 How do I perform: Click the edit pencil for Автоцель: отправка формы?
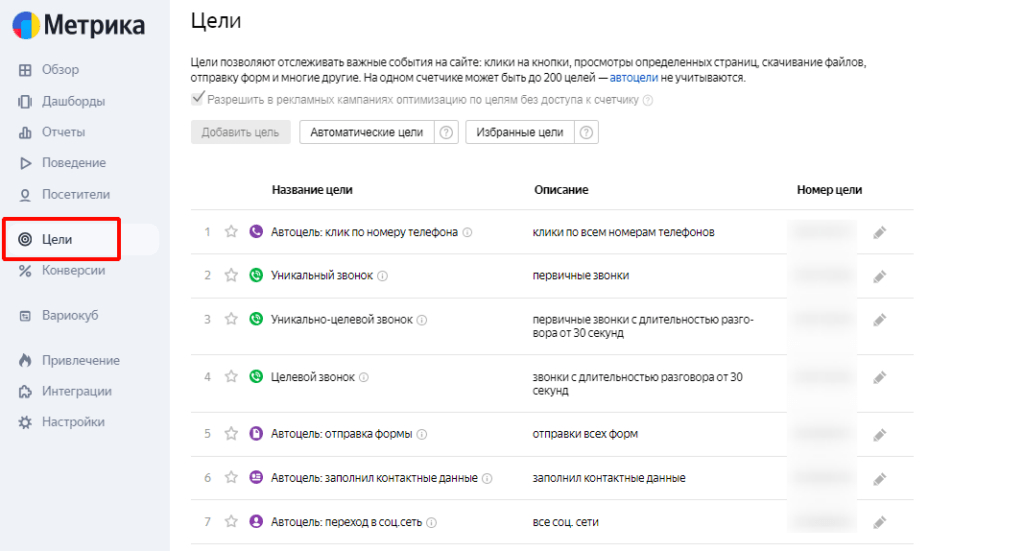880,434
